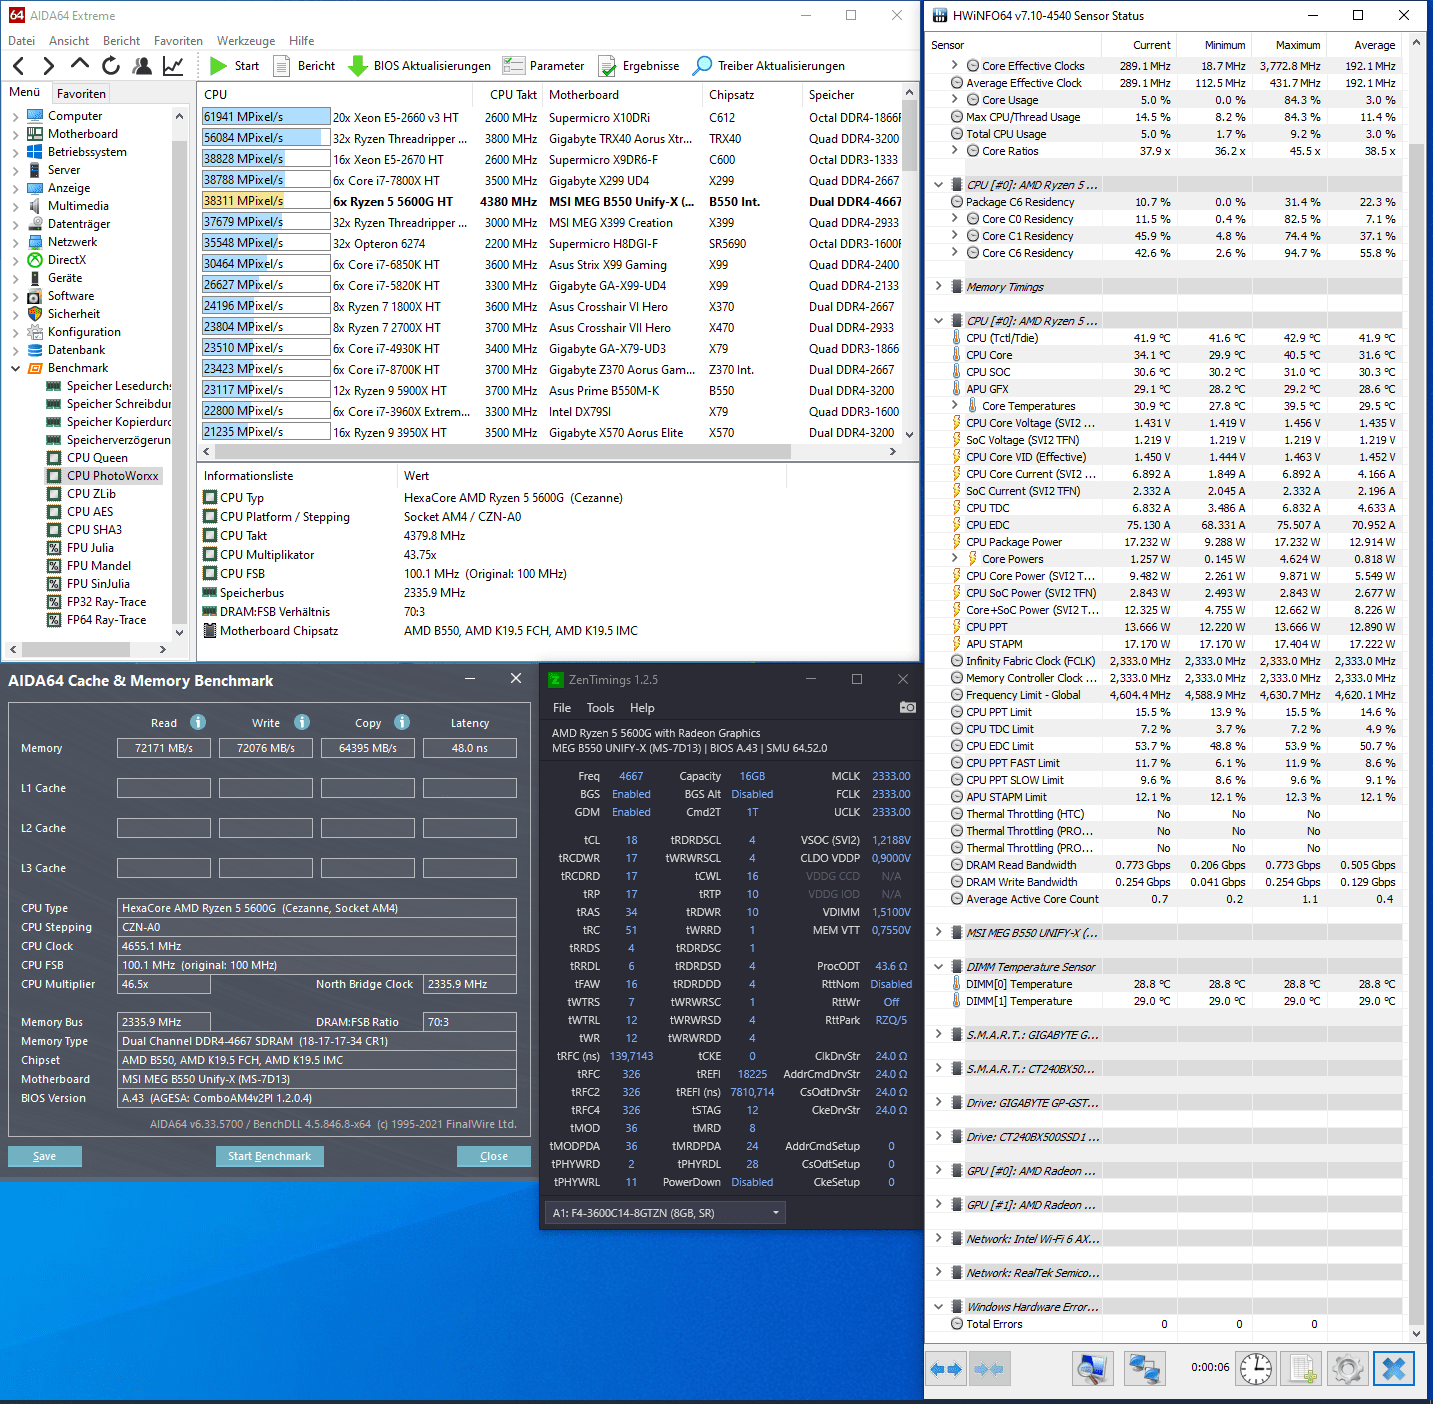Collapse DIMM Temperature Sensor section

(938, 966)
